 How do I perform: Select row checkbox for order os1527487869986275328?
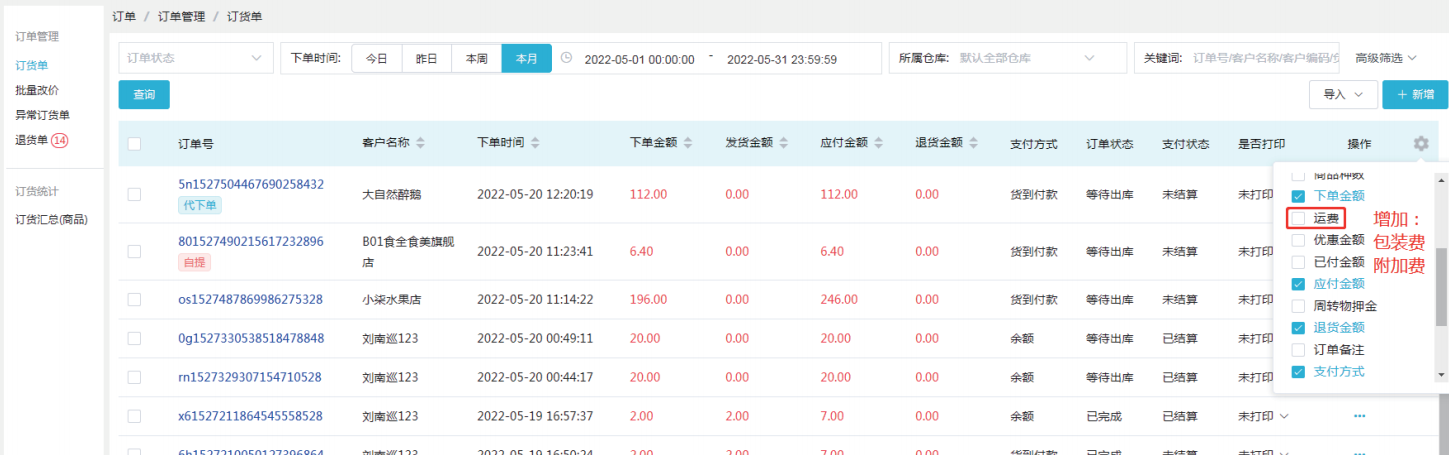[x=135, y=300]
